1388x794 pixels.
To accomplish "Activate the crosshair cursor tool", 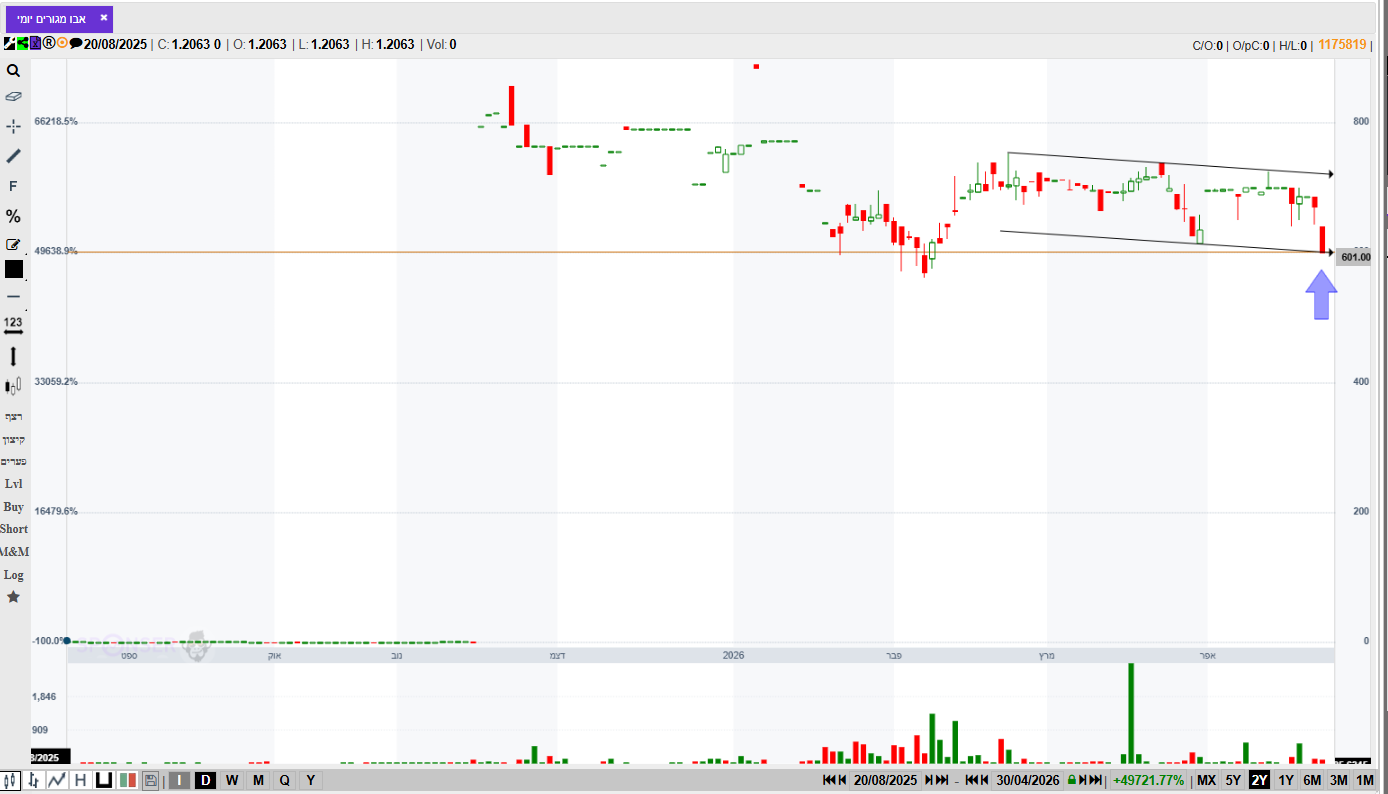I will [13, 126].
